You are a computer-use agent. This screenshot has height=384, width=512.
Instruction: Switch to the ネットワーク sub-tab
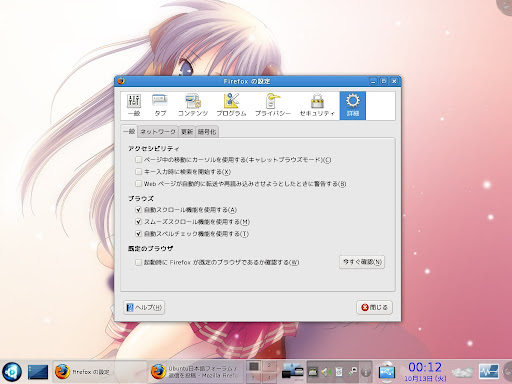tap(158, 132)
